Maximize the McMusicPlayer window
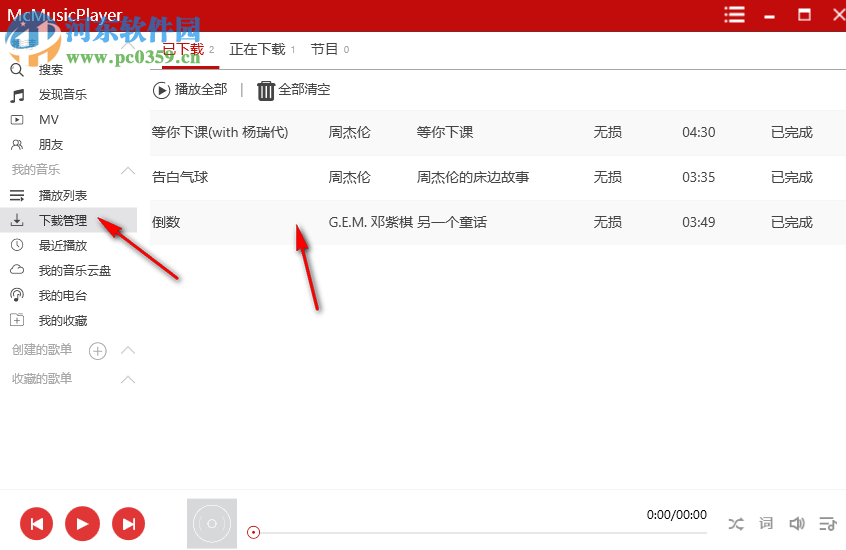The image size is (846, 550). (804, 15)
